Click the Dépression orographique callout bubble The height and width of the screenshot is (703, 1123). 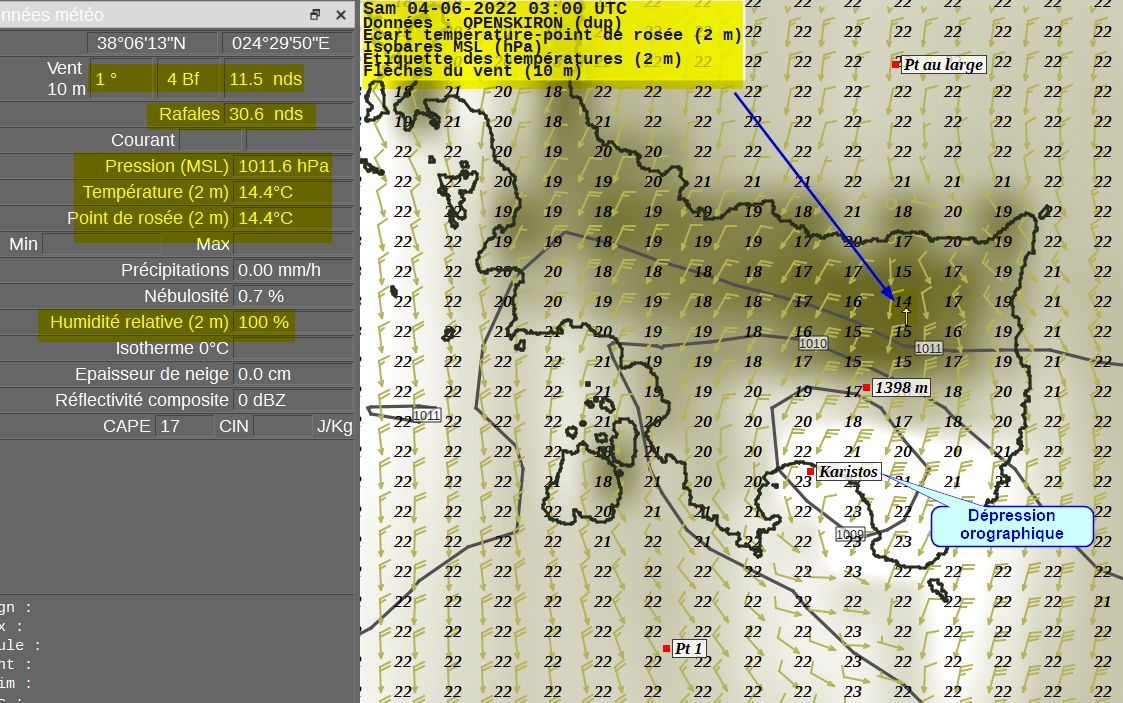1011,525
